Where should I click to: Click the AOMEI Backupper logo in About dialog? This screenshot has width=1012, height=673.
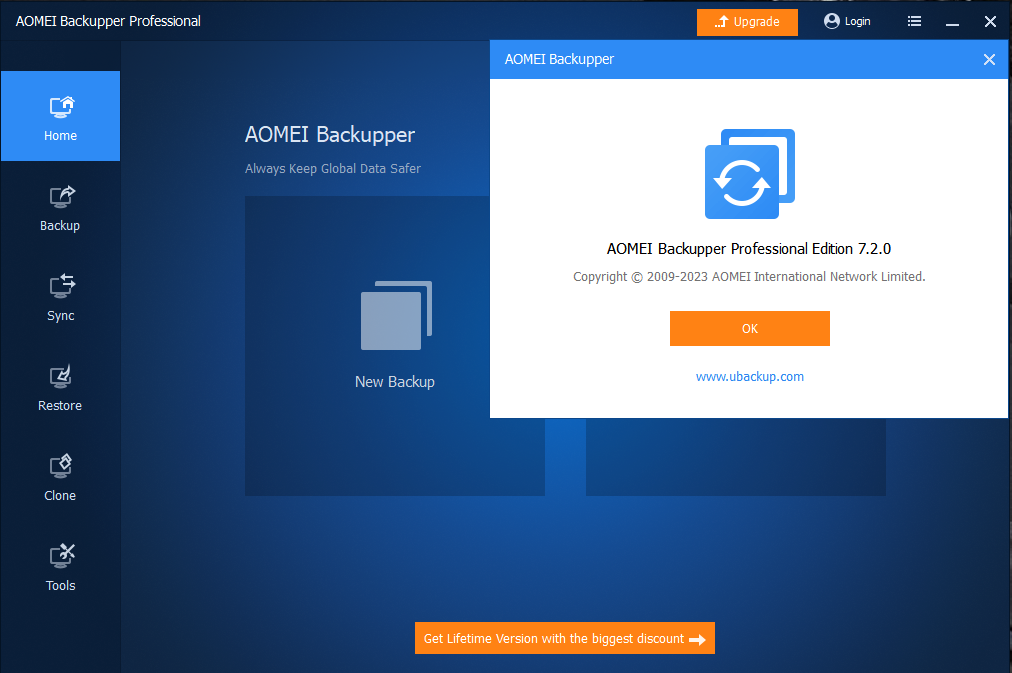click(x=749, y=174)
